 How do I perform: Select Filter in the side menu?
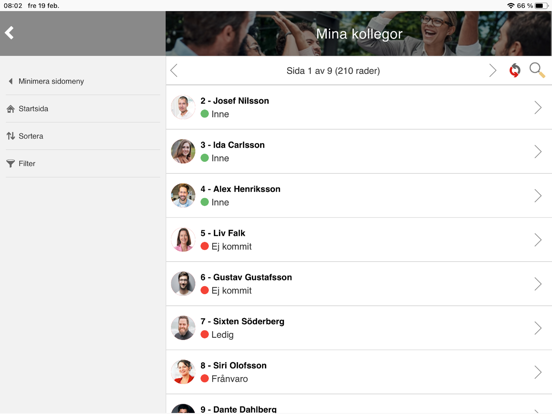pyautogui.click(x=83, y=163)
